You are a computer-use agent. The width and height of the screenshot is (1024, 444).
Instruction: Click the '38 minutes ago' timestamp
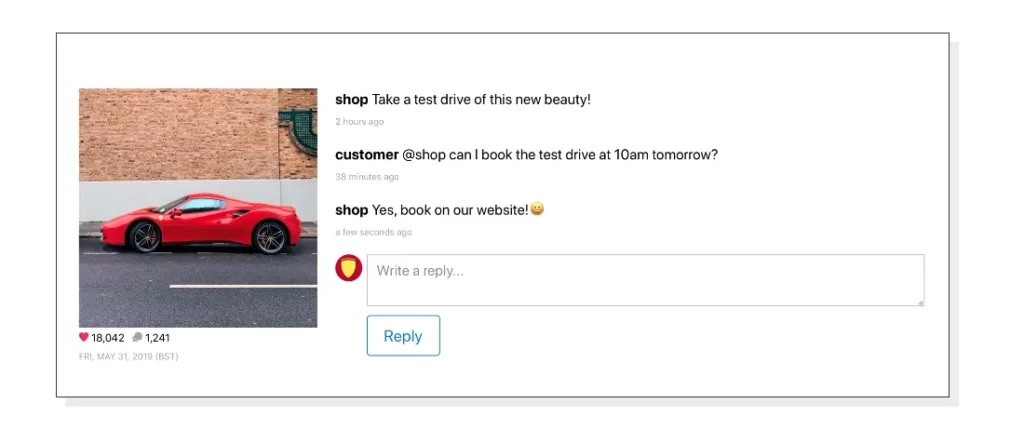coord(367,177)
